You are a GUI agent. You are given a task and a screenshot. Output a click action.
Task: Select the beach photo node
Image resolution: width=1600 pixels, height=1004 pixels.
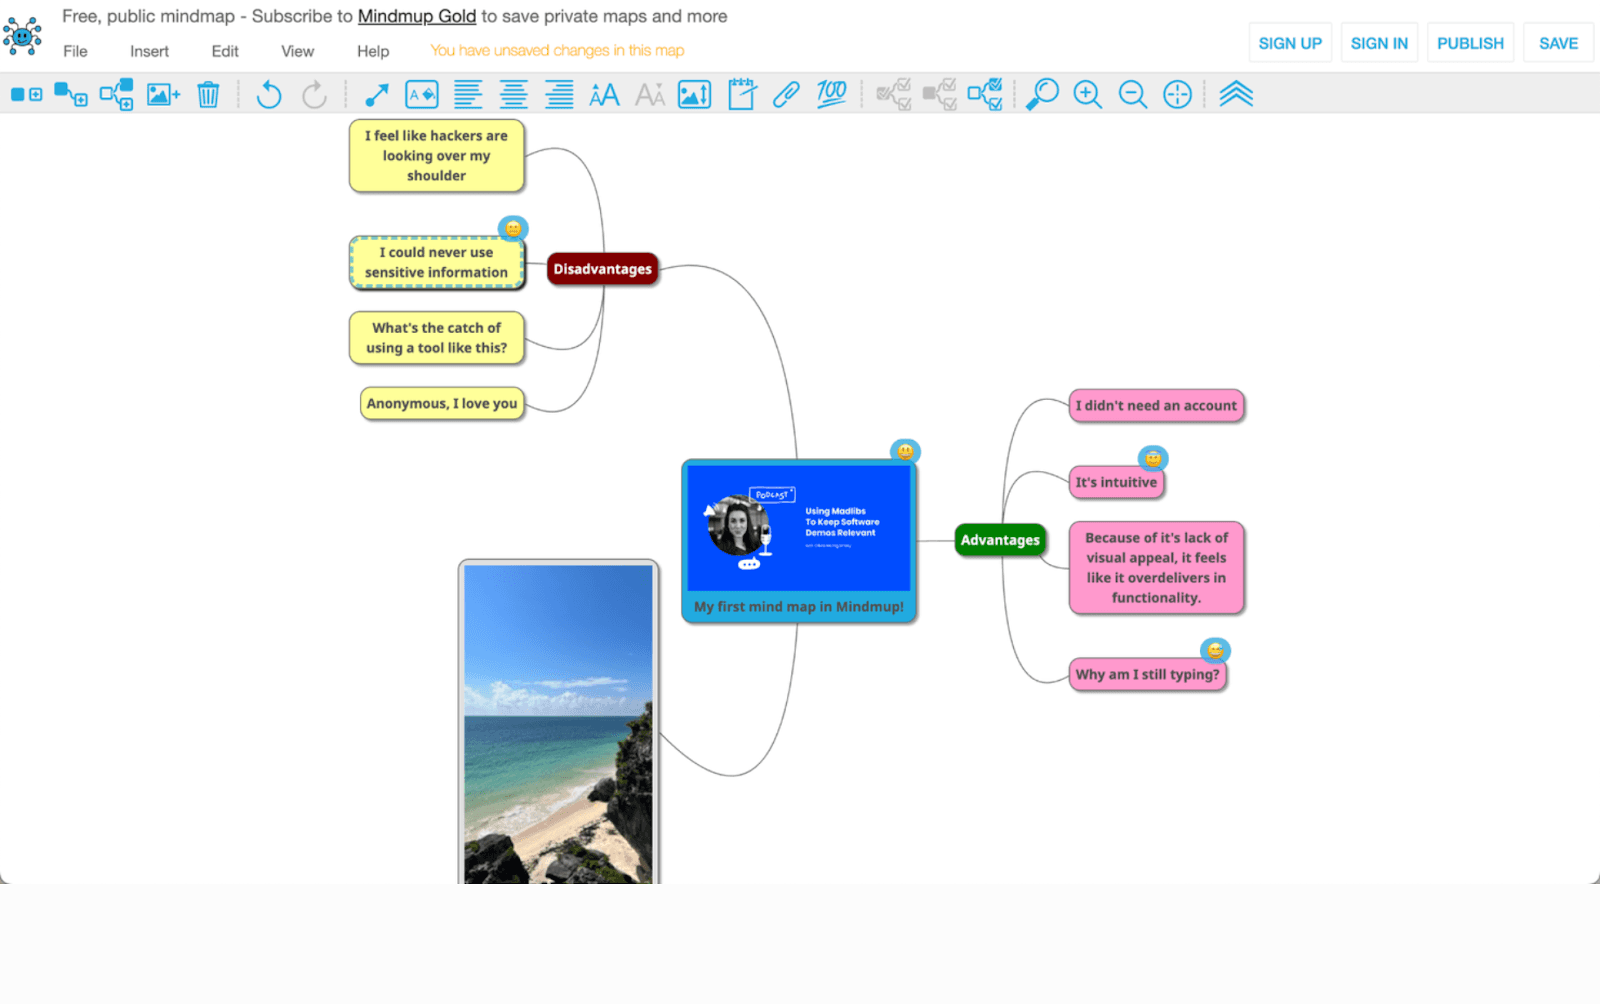pyautogui.click(x=558, y=722)
